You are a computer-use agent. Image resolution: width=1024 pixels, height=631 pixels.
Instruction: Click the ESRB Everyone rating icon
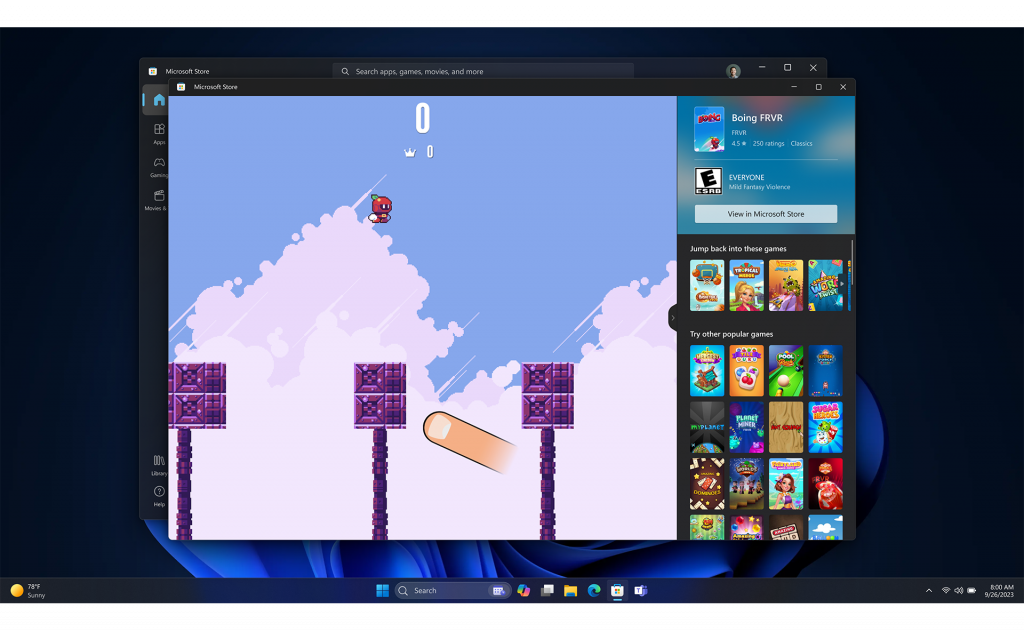pyautogui.click(x=709, y=180)
